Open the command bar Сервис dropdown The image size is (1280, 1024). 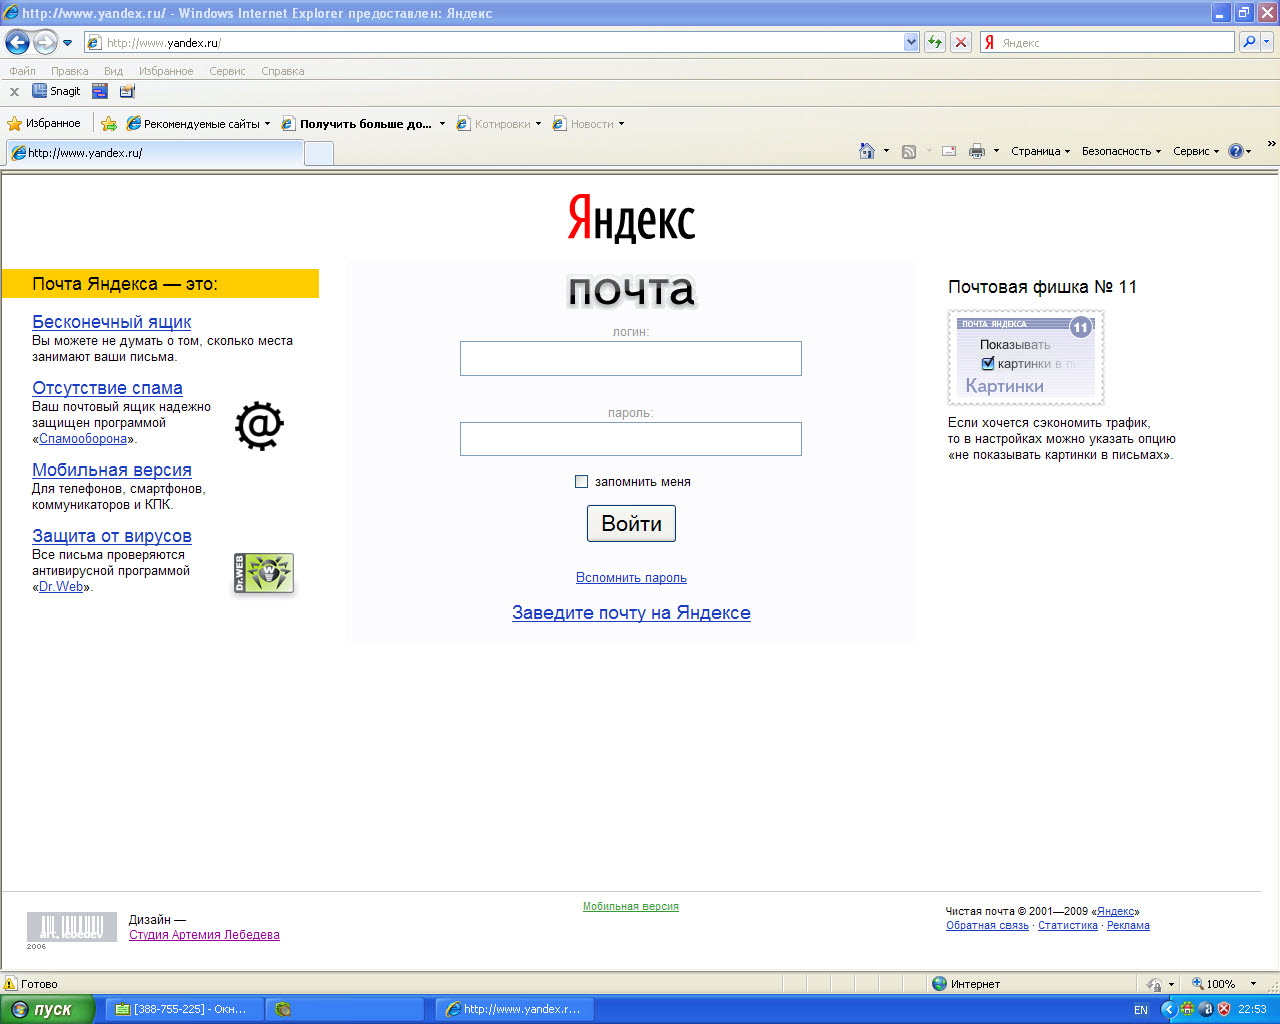click(x=1196, y=151)
